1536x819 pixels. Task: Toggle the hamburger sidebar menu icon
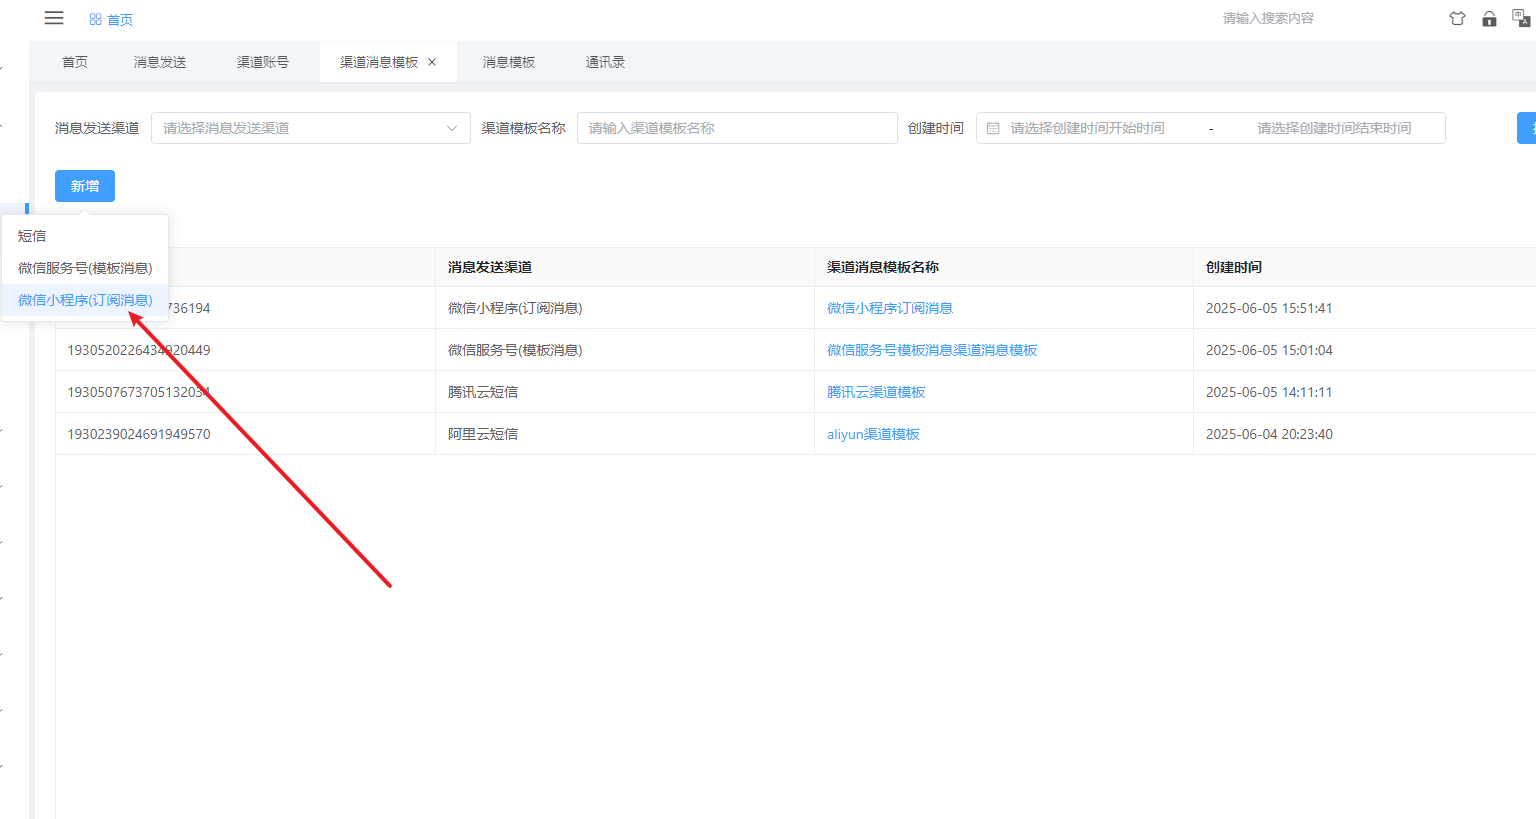54,18
